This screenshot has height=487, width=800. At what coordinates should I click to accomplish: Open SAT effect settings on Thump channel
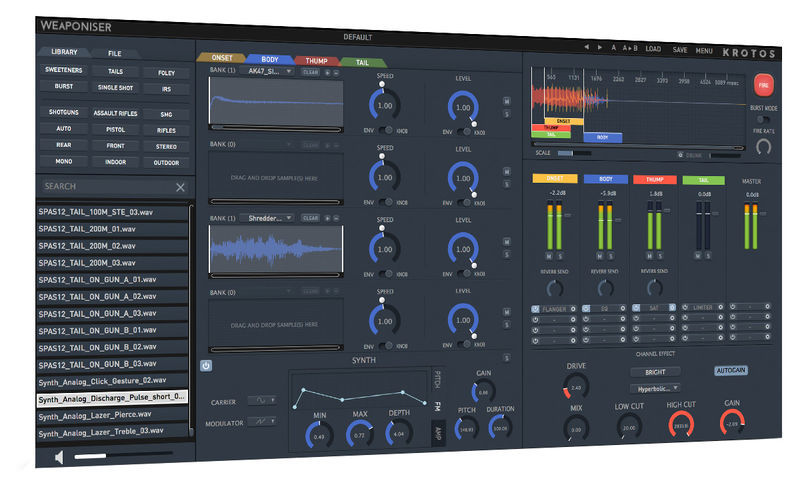[x=672, y=307]
